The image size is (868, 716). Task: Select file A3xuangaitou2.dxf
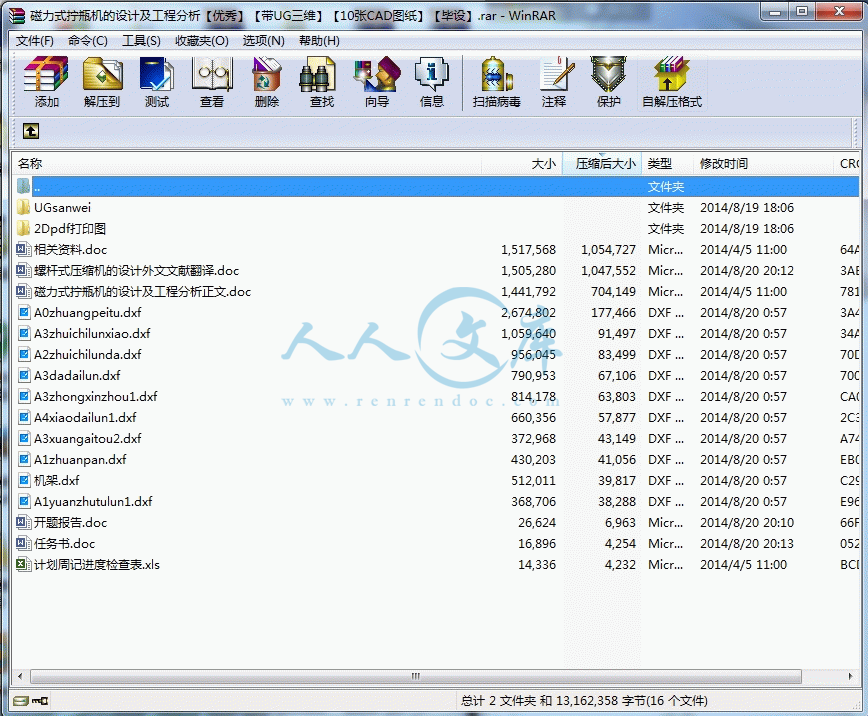click(87, 439)
